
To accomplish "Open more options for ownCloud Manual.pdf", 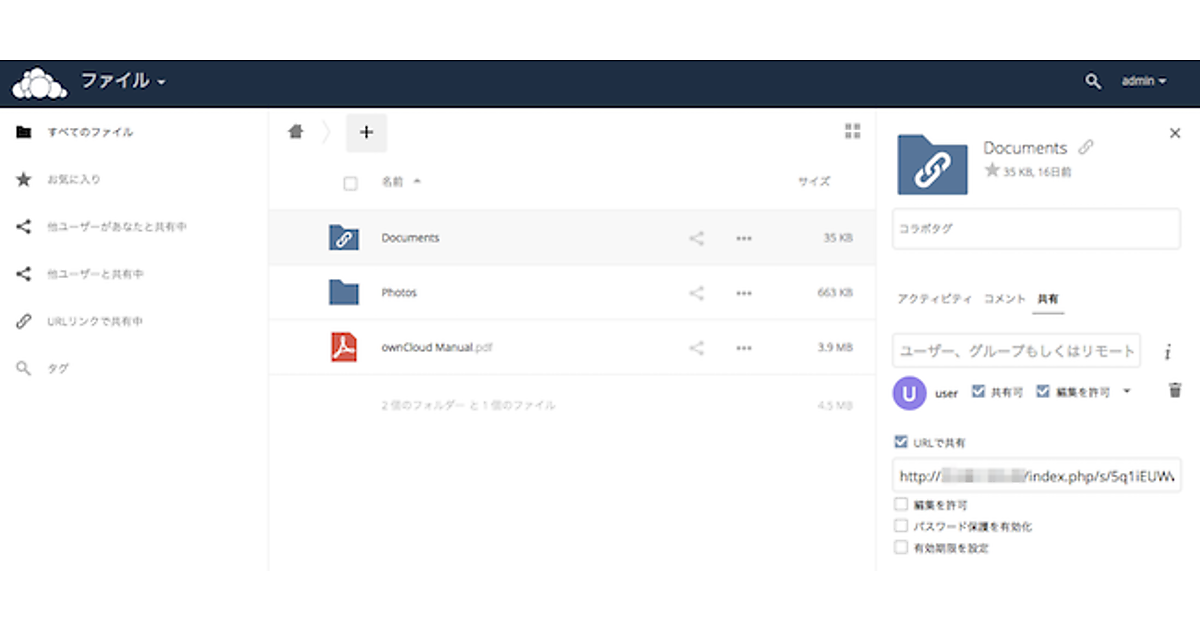I will pyautogui.click(x=743, y=348).
